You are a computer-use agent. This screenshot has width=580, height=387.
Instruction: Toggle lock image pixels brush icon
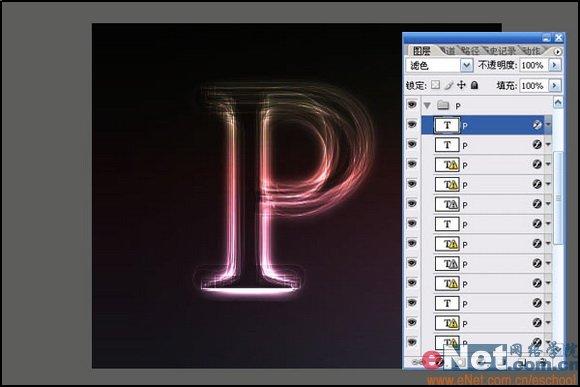coord(448,85)
